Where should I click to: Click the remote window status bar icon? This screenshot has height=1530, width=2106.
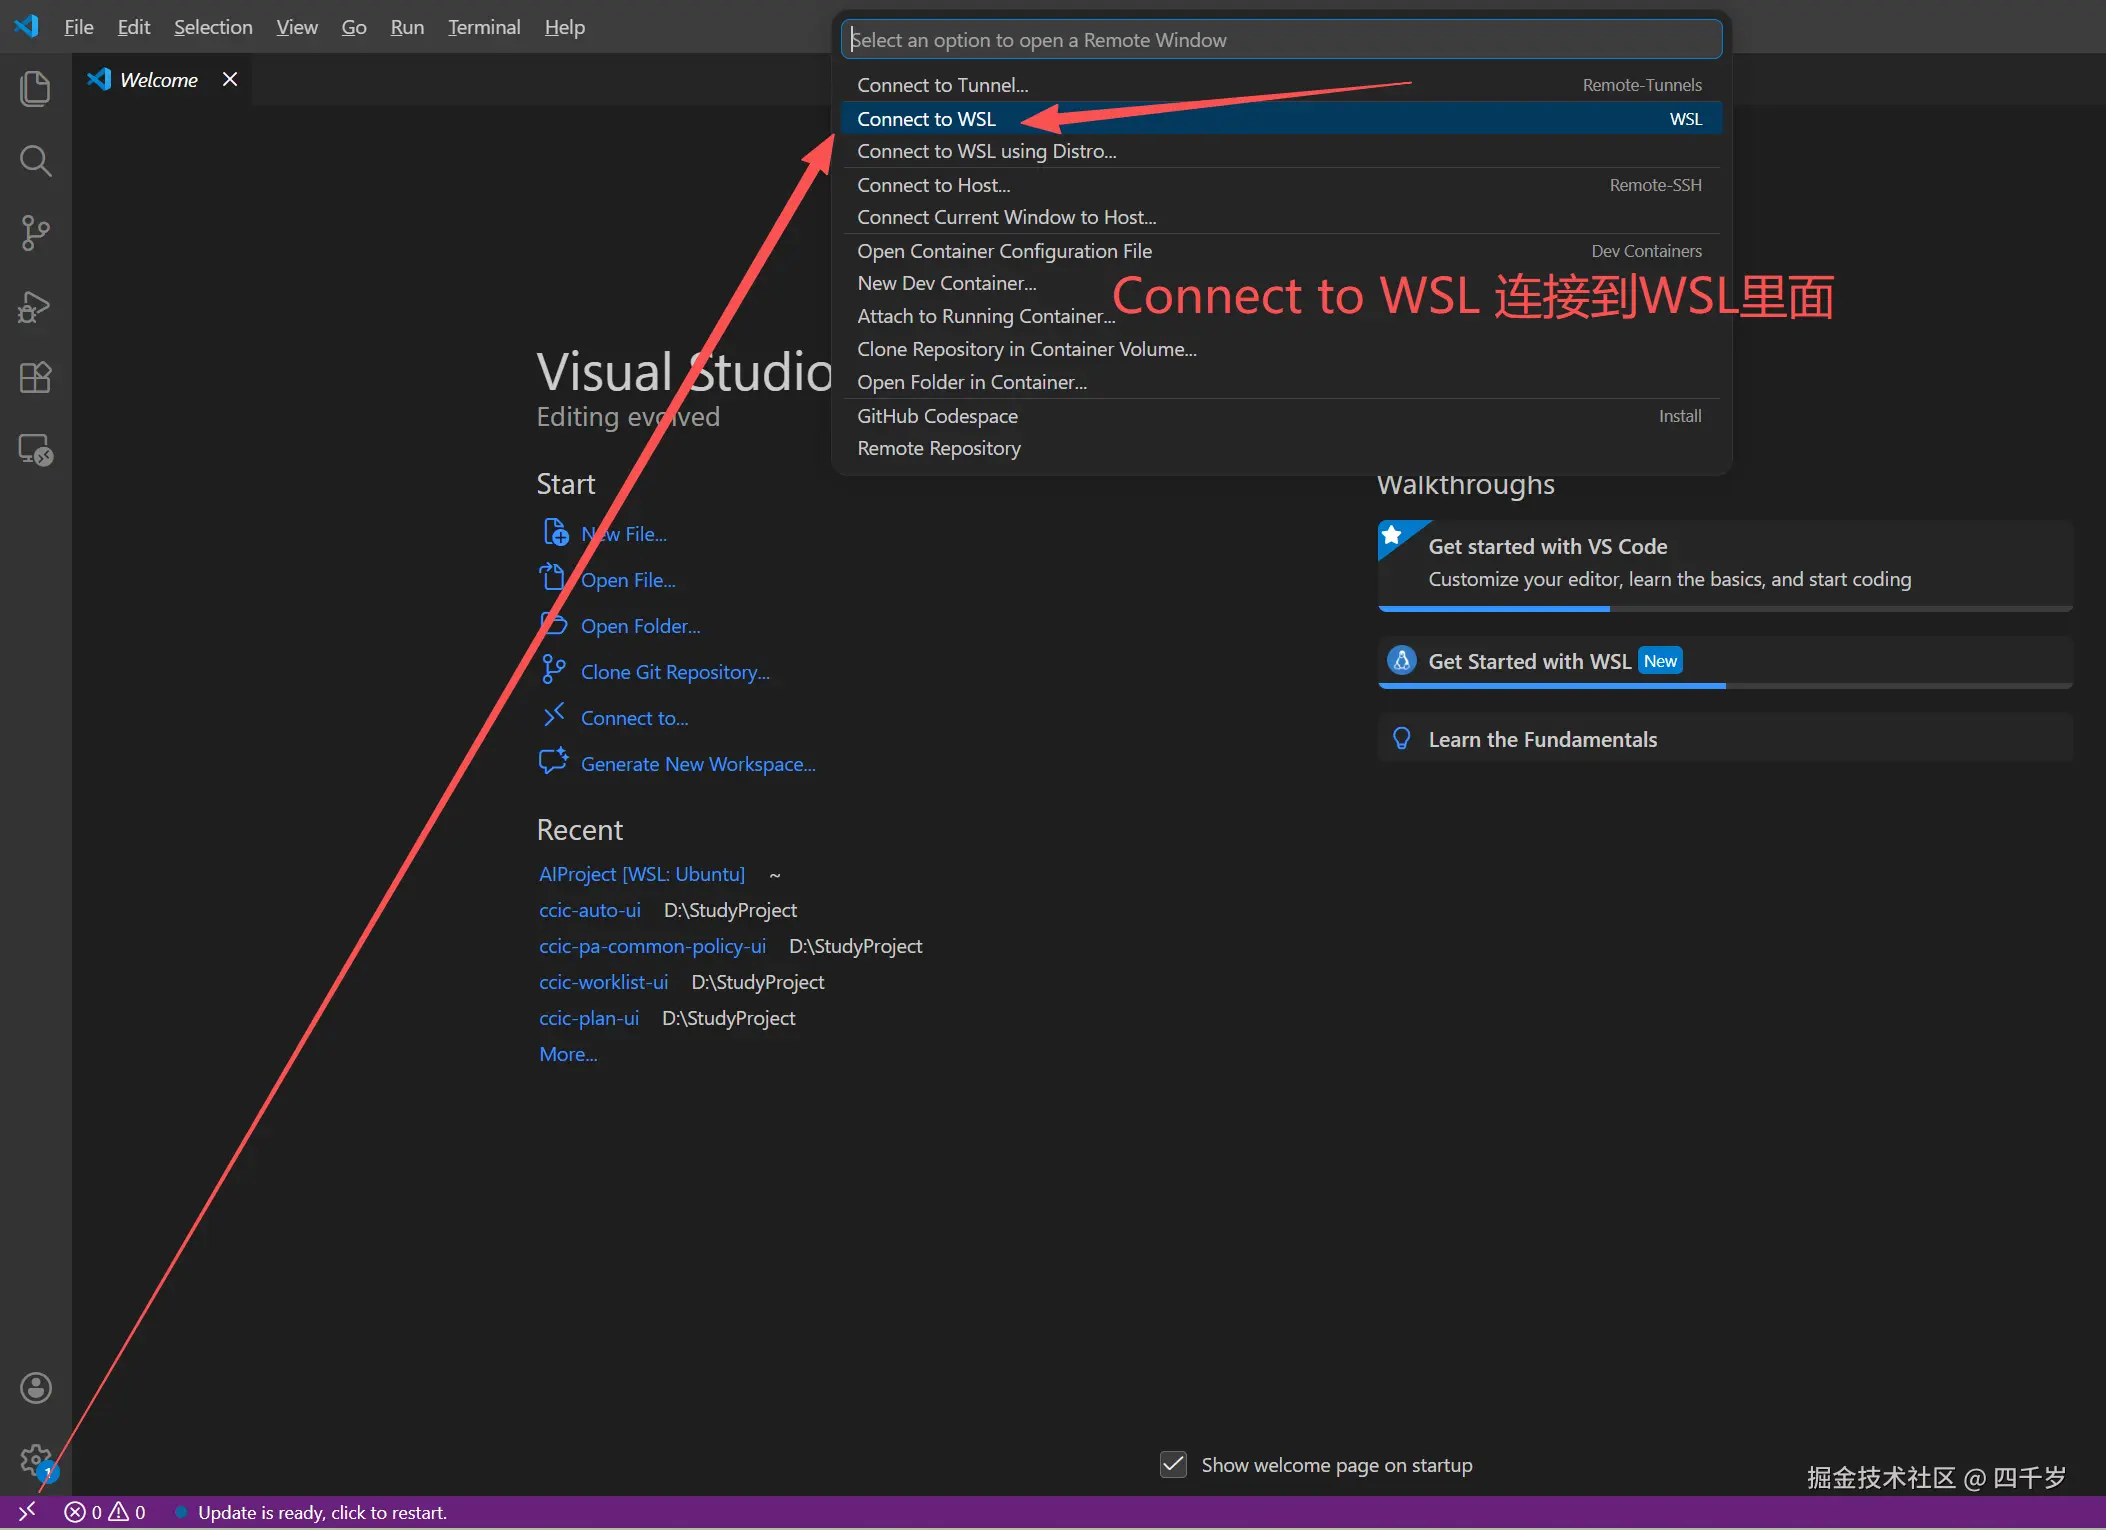27,1512
